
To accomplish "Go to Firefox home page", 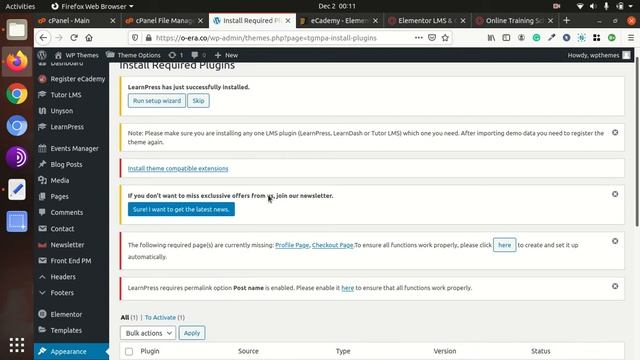I will tap(89, 38).
